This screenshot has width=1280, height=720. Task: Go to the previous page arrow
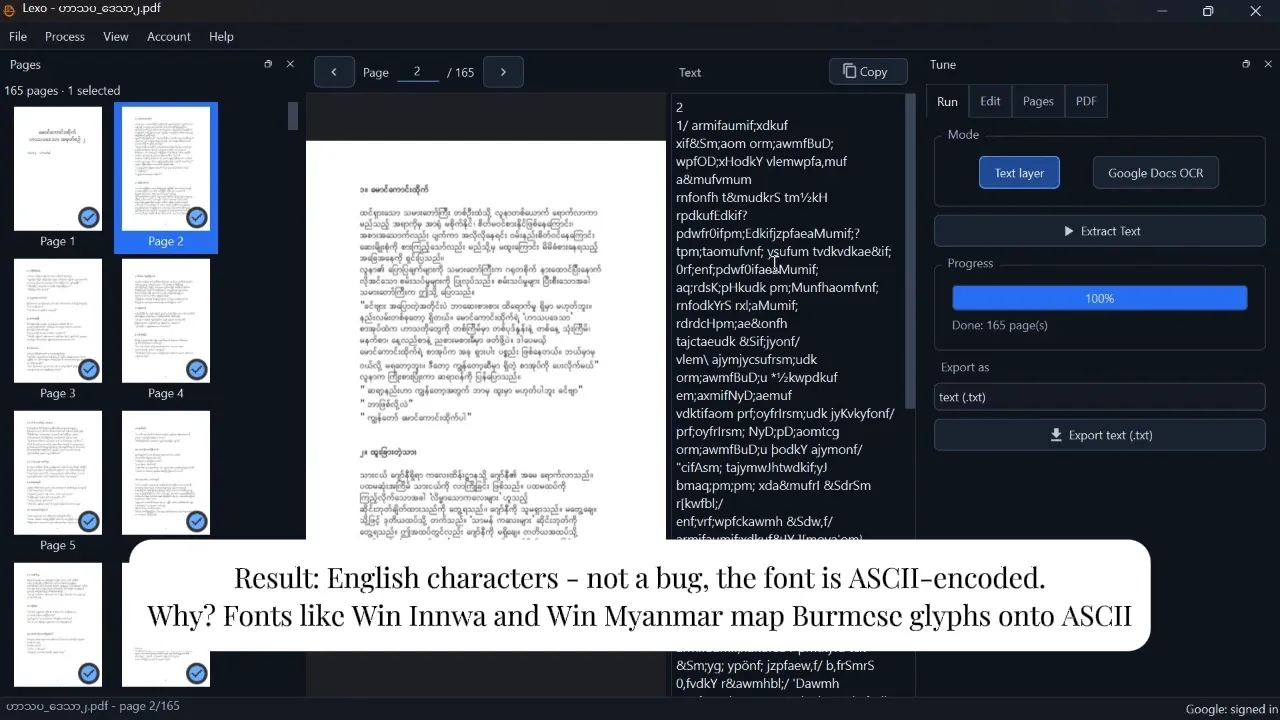[334, 72]
